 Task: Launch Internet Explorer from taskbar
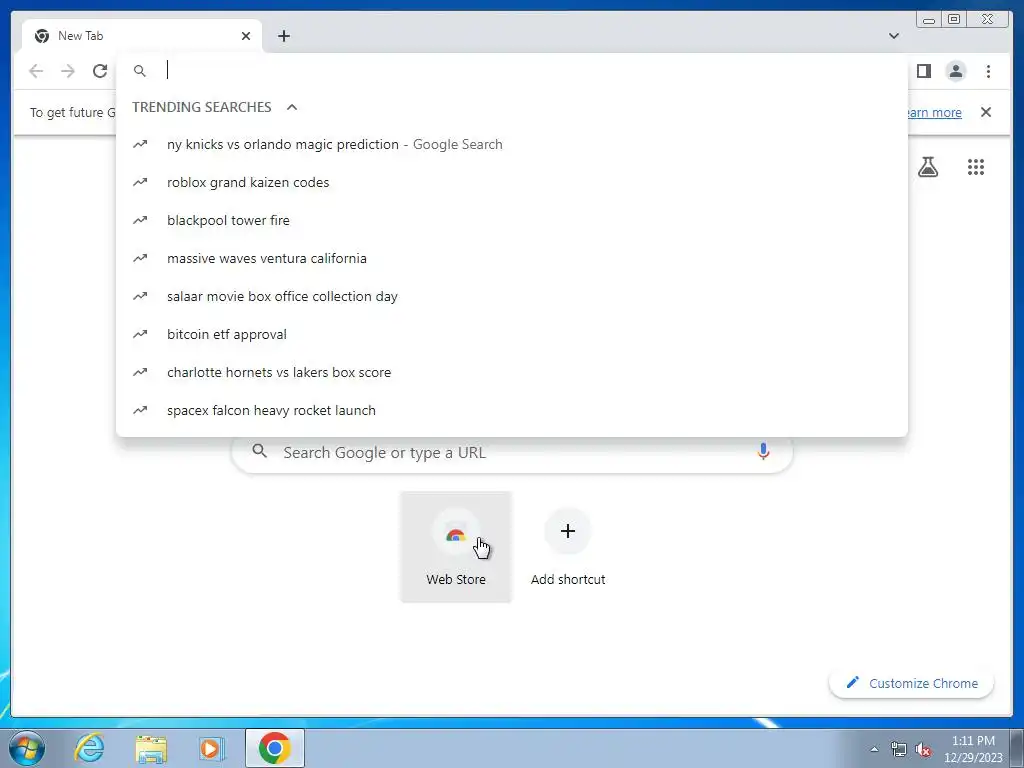pyautogui.click(x=89, y=748)
